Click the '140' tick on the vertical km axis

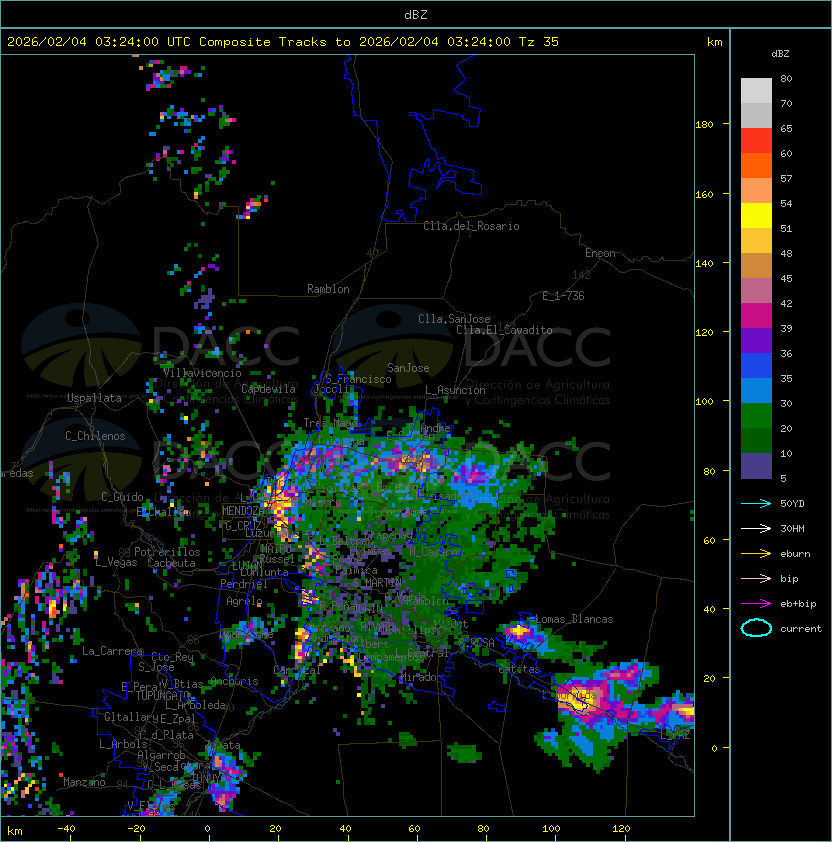pos(704,264)
